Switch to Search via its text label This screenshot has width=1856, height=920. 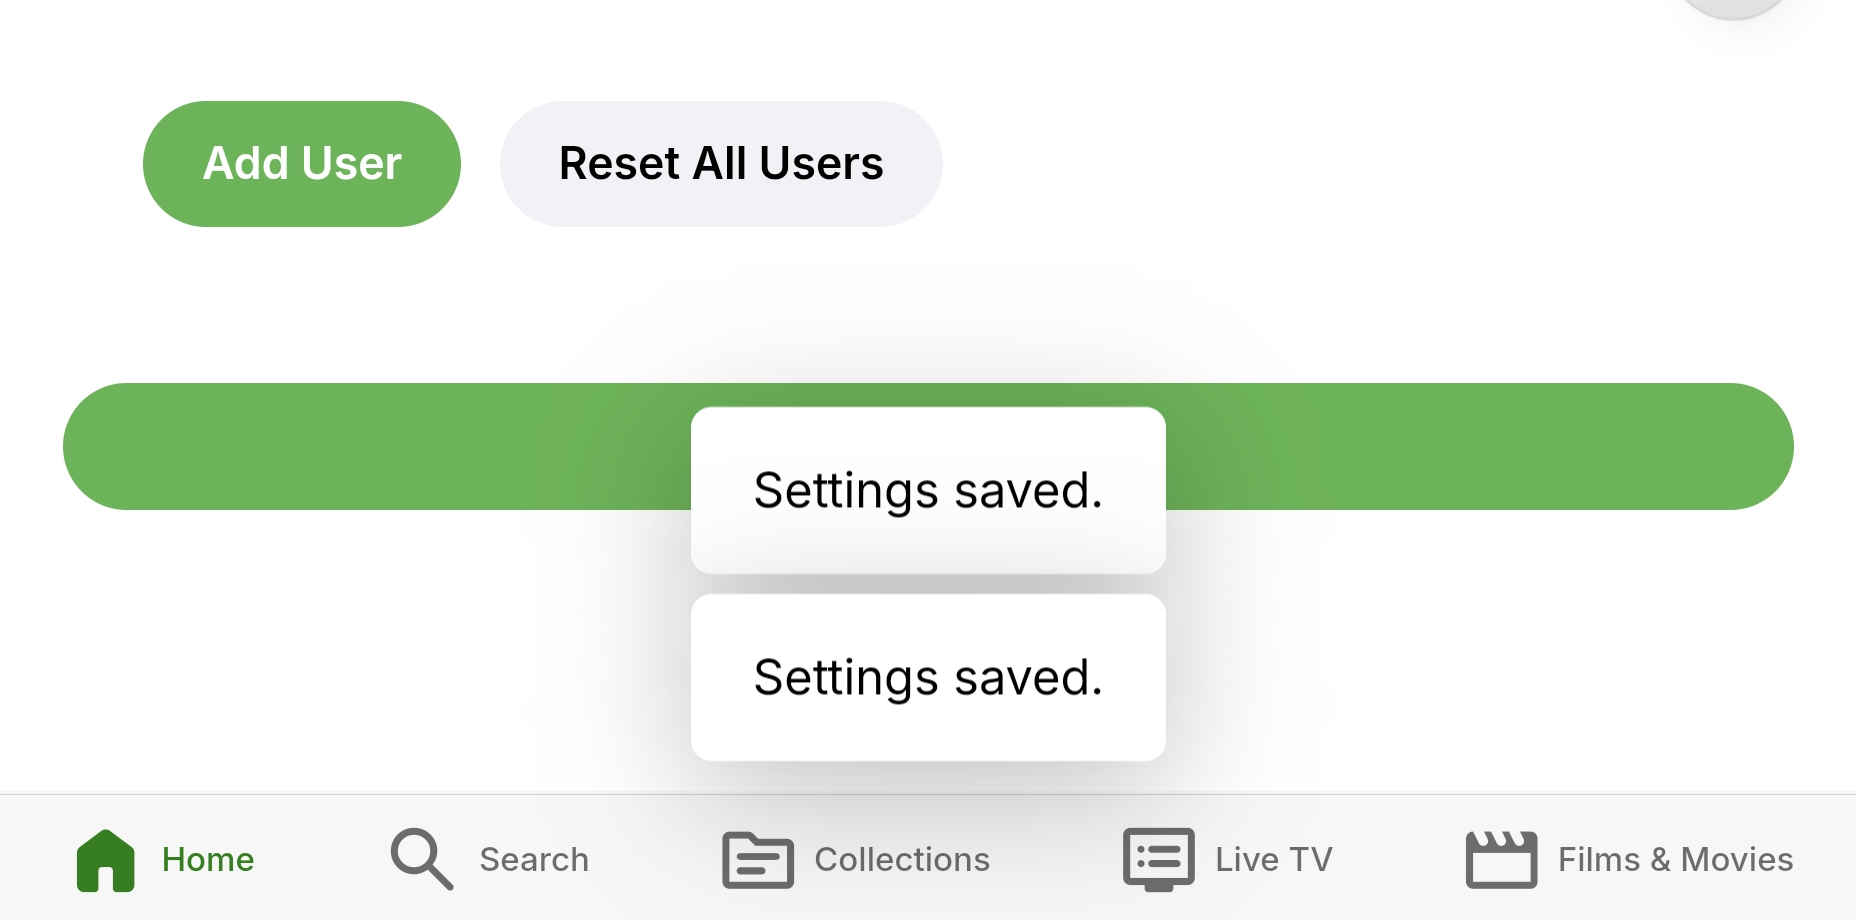pos(534,860)
